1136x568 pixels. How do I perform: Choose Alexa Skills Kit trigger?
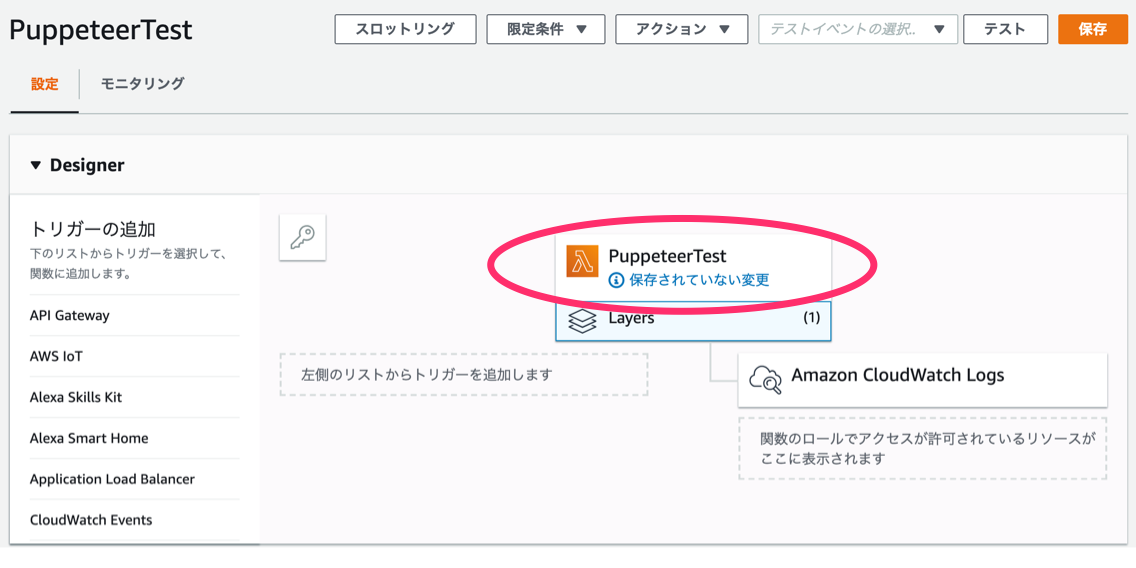pos(76,397)
